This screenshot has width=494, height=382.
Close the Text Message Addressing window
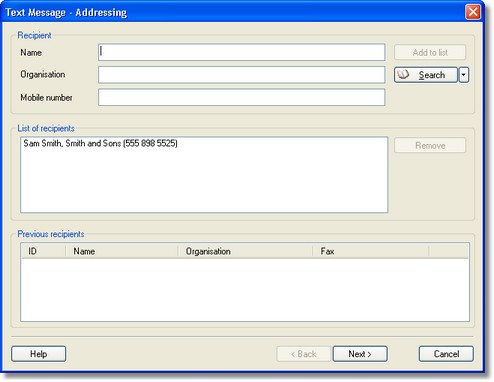click(473, 12)
